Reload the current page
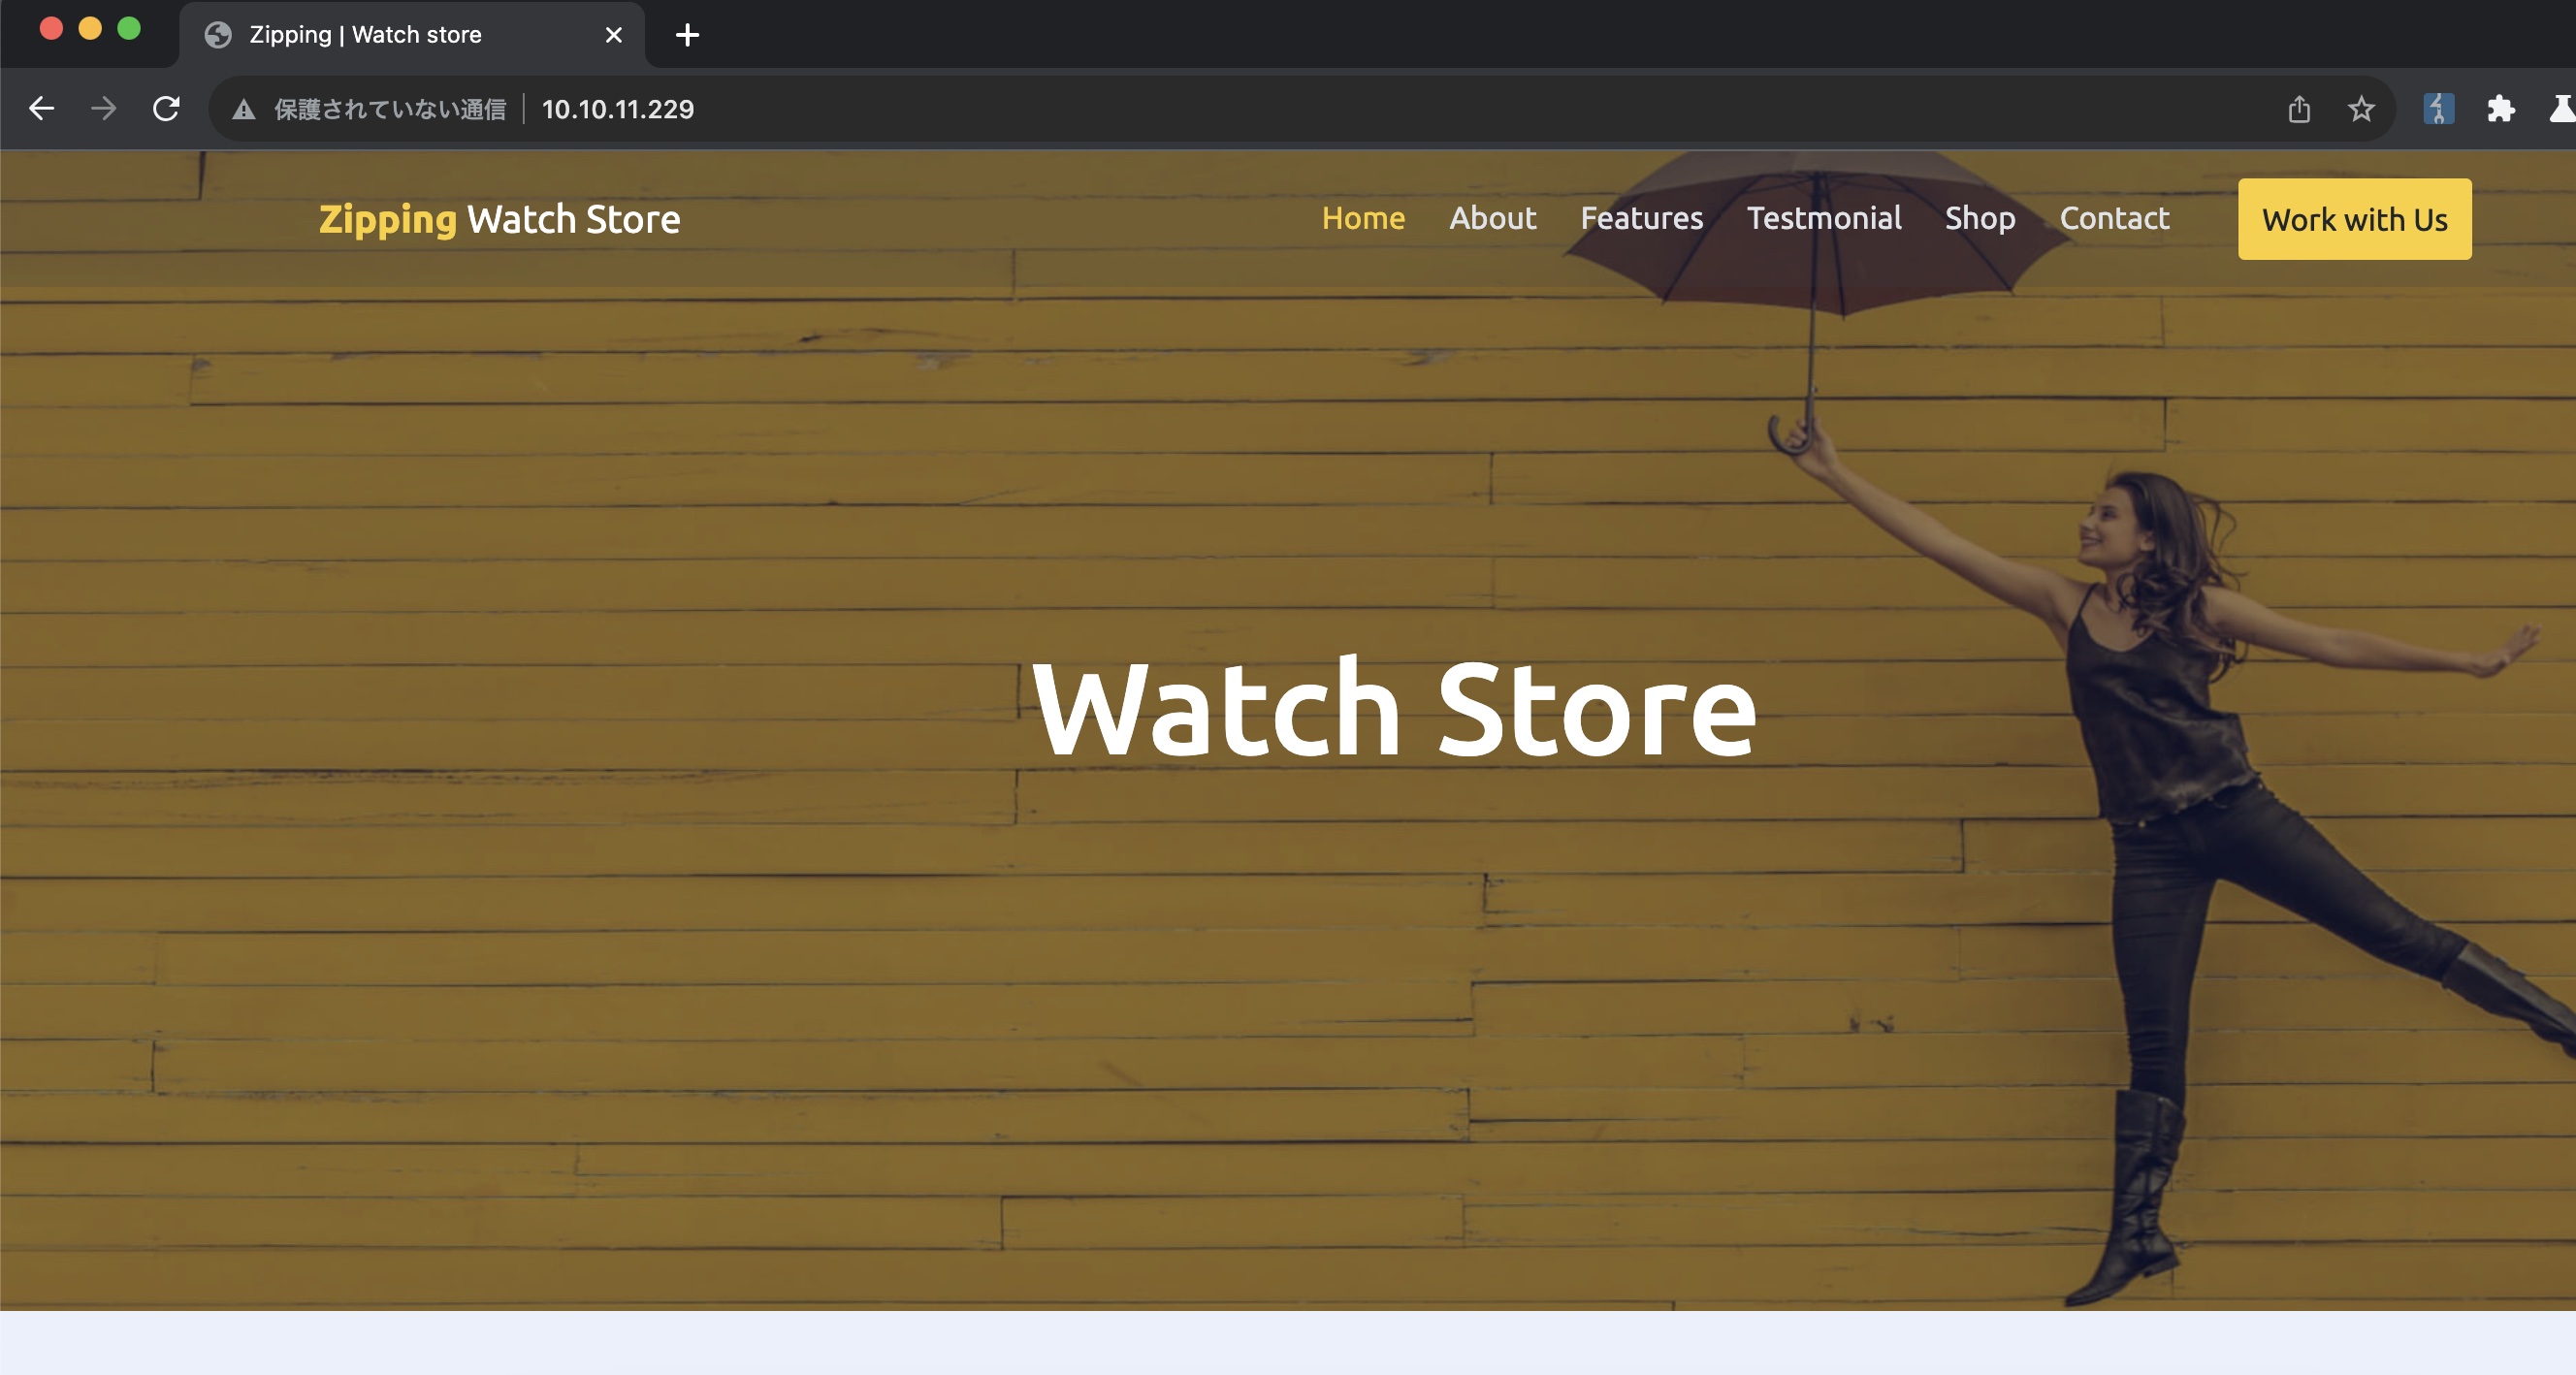The image size is (2576, 1375). (x=166, y=108)
